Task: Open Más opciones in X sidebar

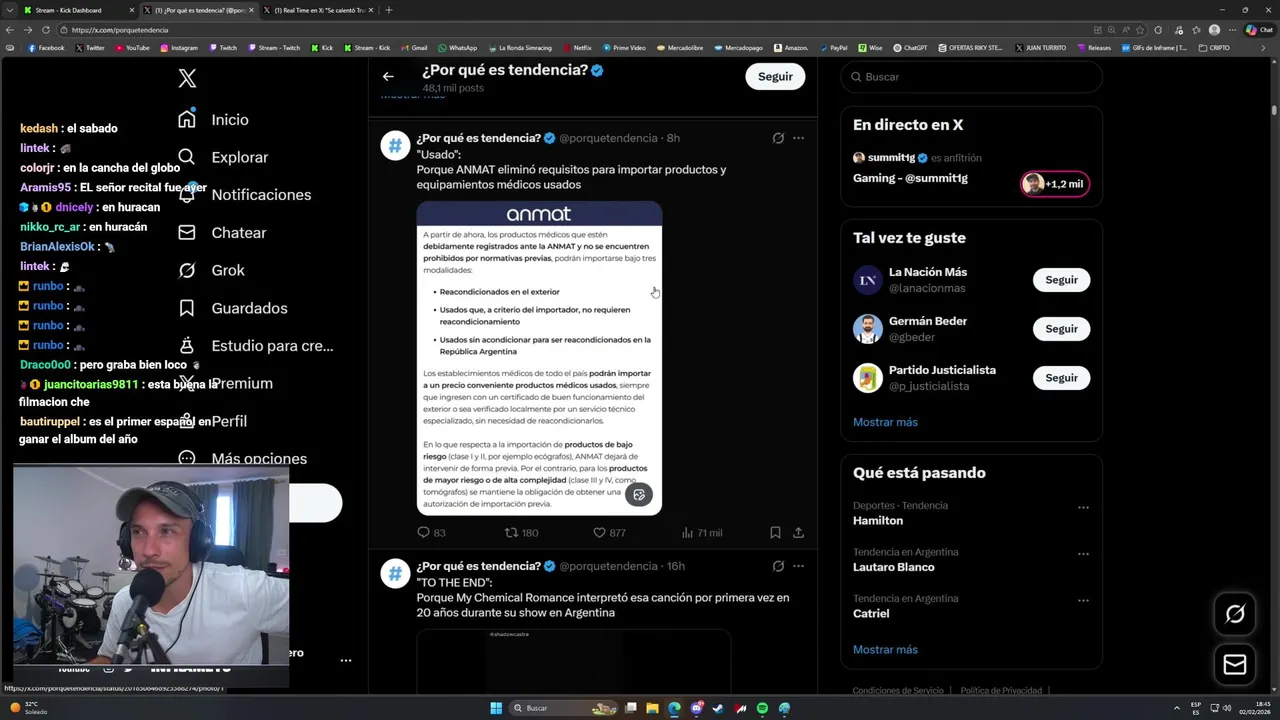Action: [242, 458]
